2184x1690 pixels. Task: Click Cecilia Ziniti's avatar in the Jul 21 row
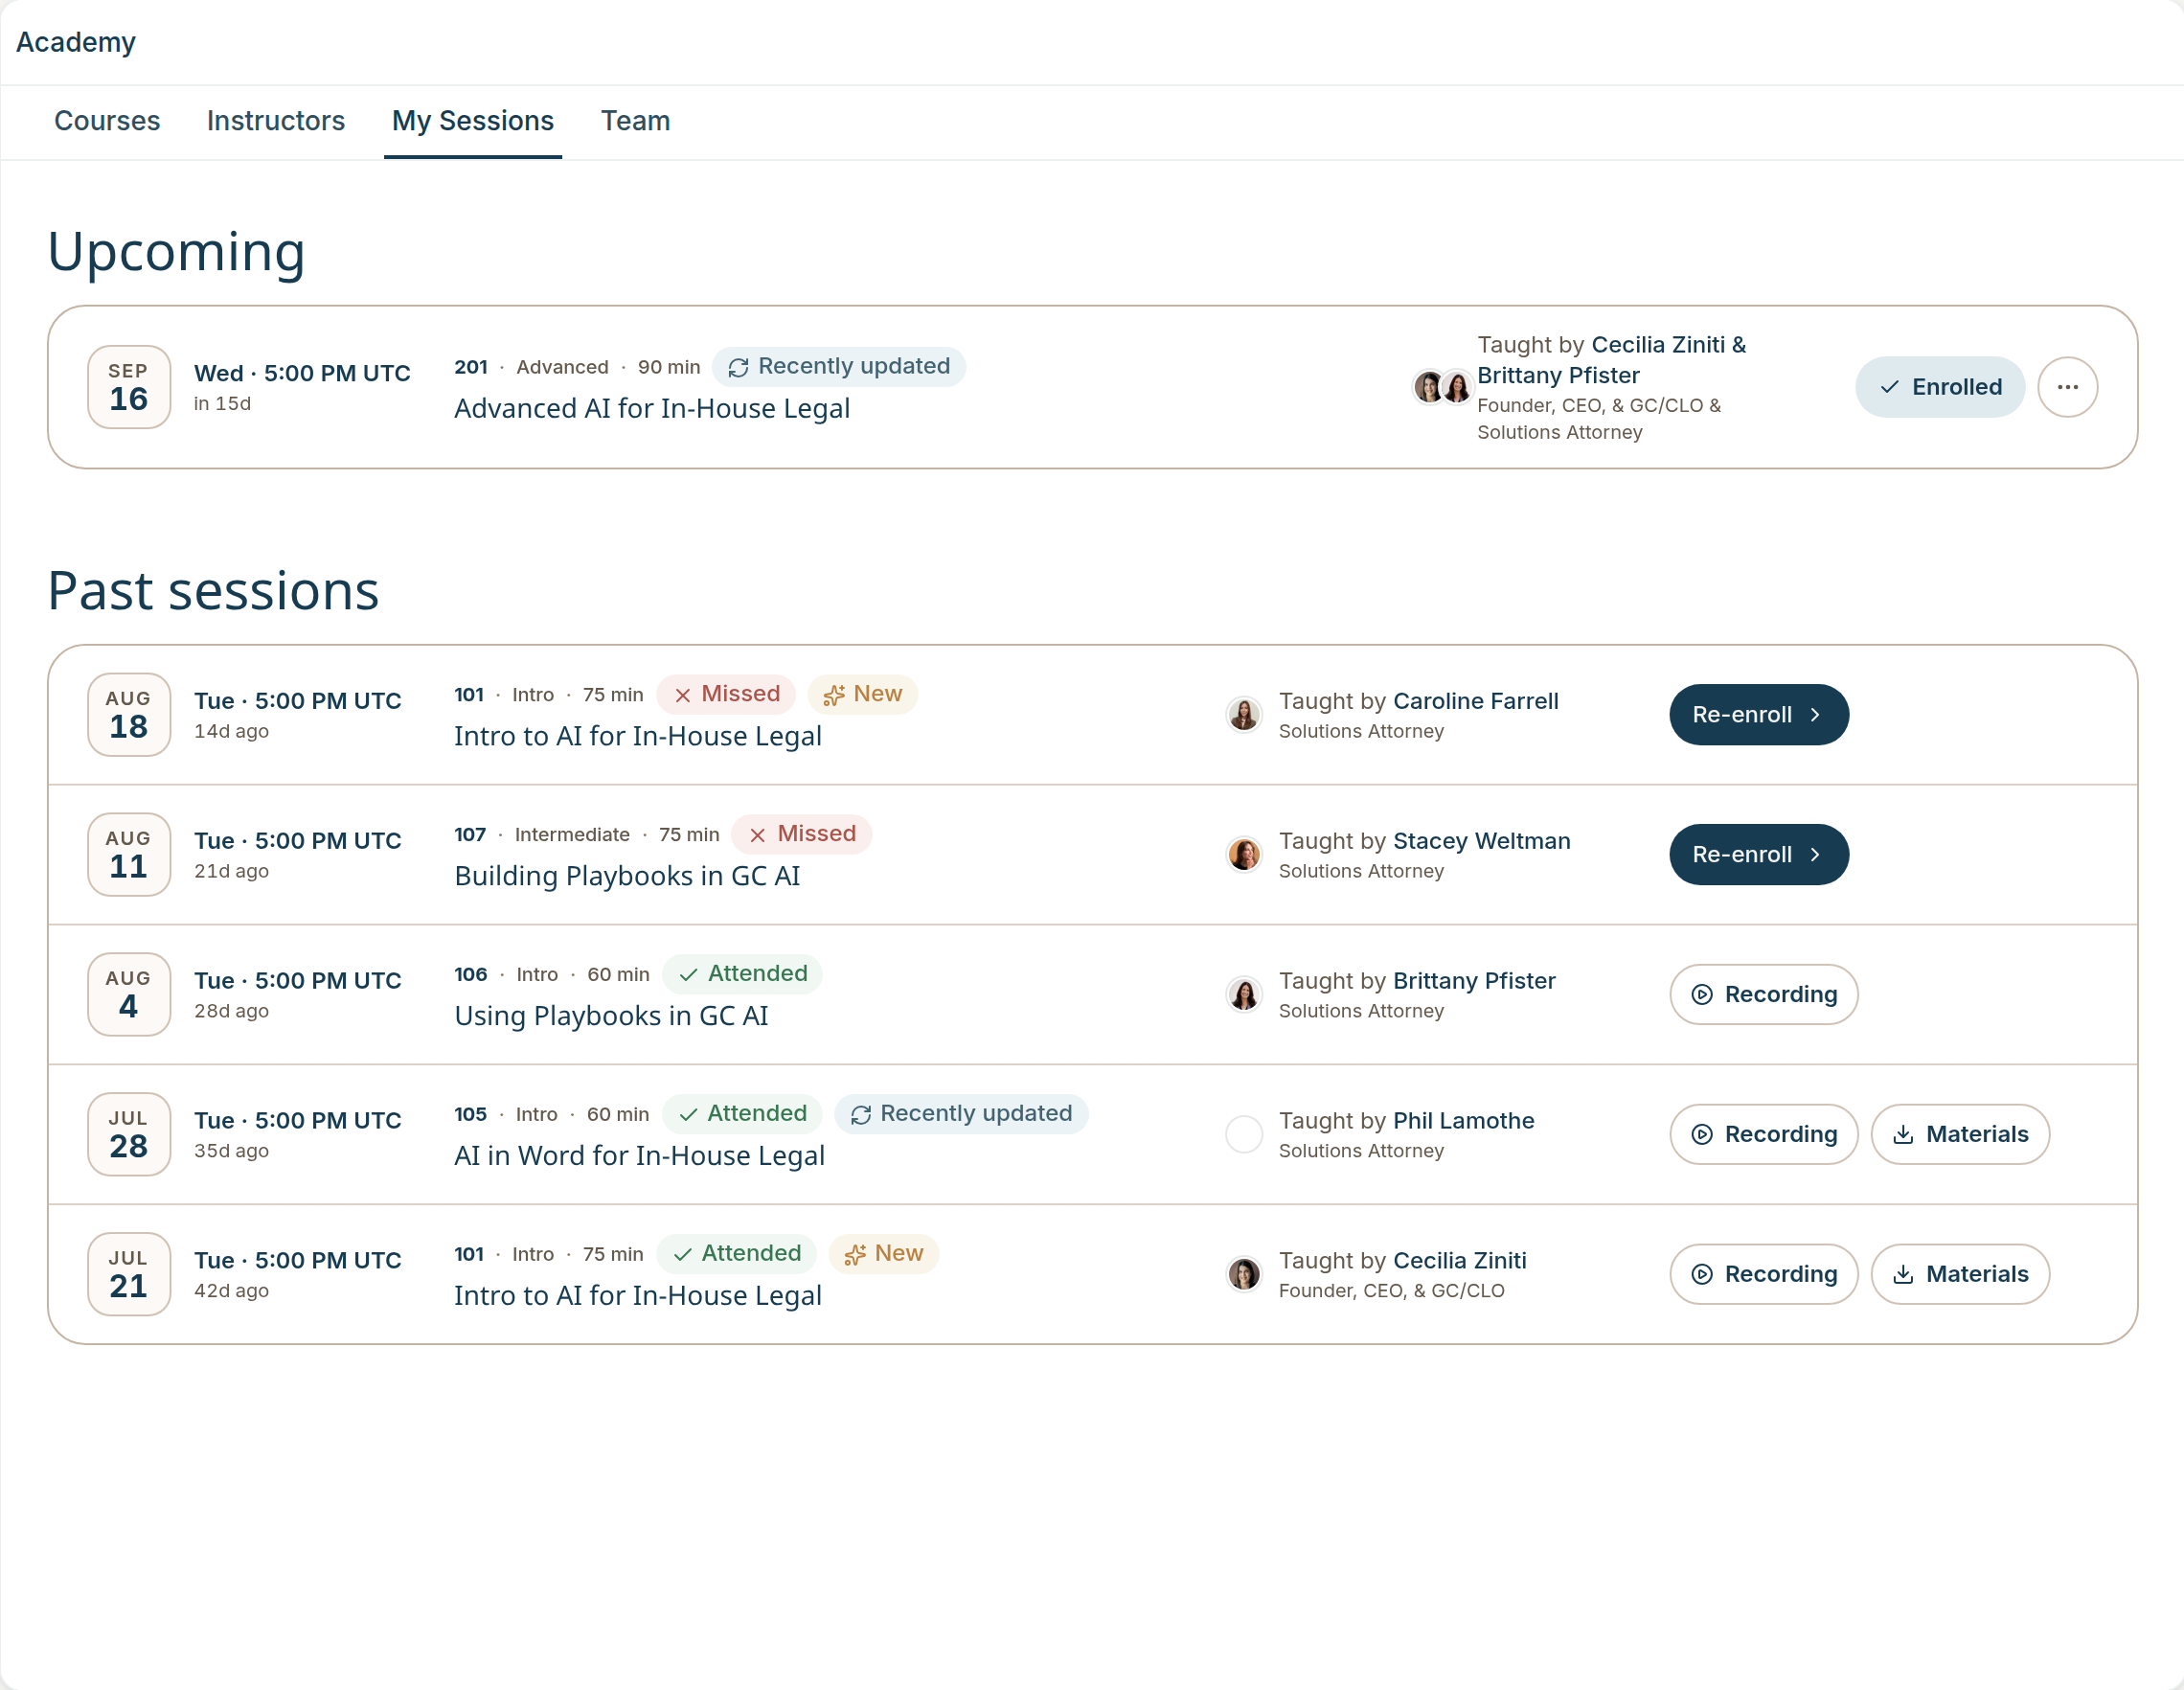[x=1244, y=1274]
